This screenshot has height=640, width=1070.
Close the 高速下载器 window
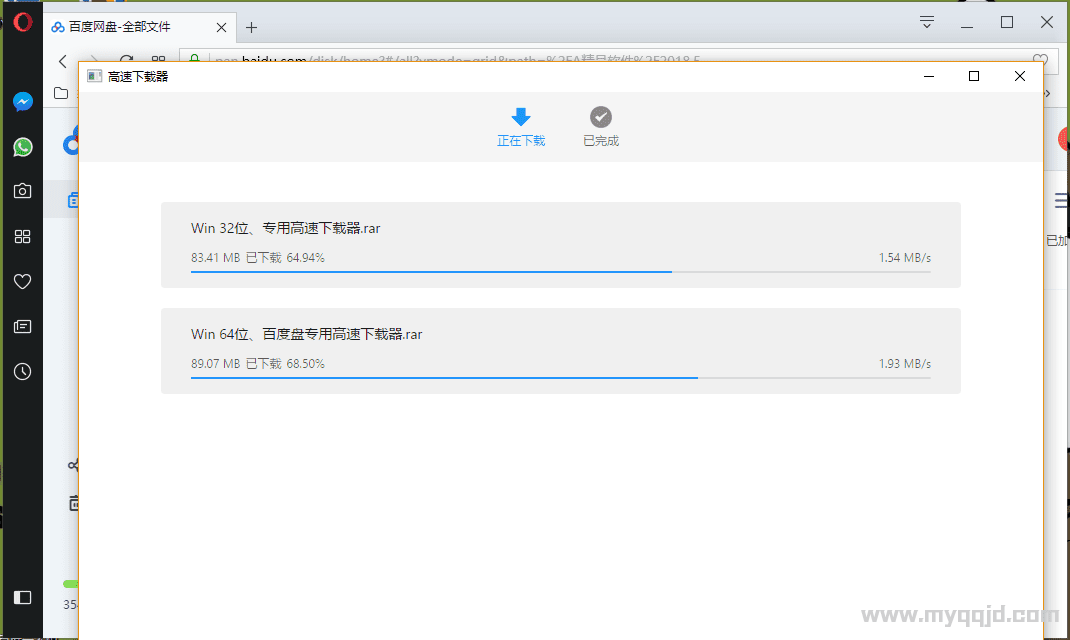click(x=1020, y=76)
